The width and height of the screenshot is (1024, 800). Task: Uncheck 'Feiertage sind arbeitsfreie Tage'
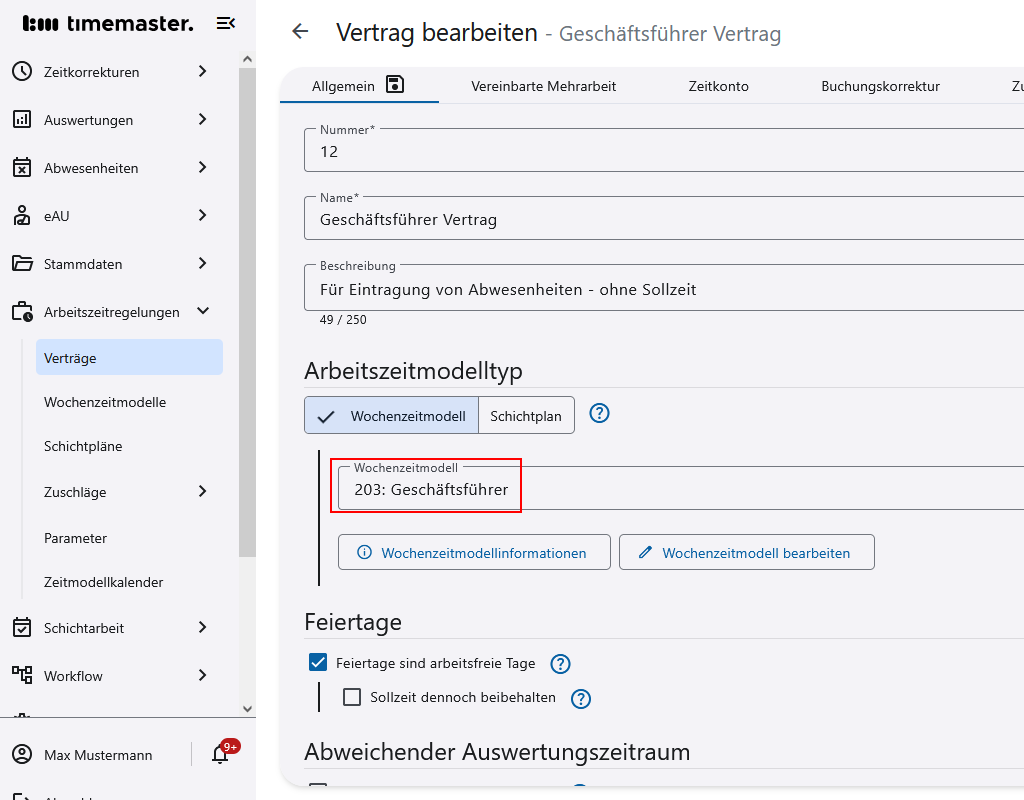[317, 662]
